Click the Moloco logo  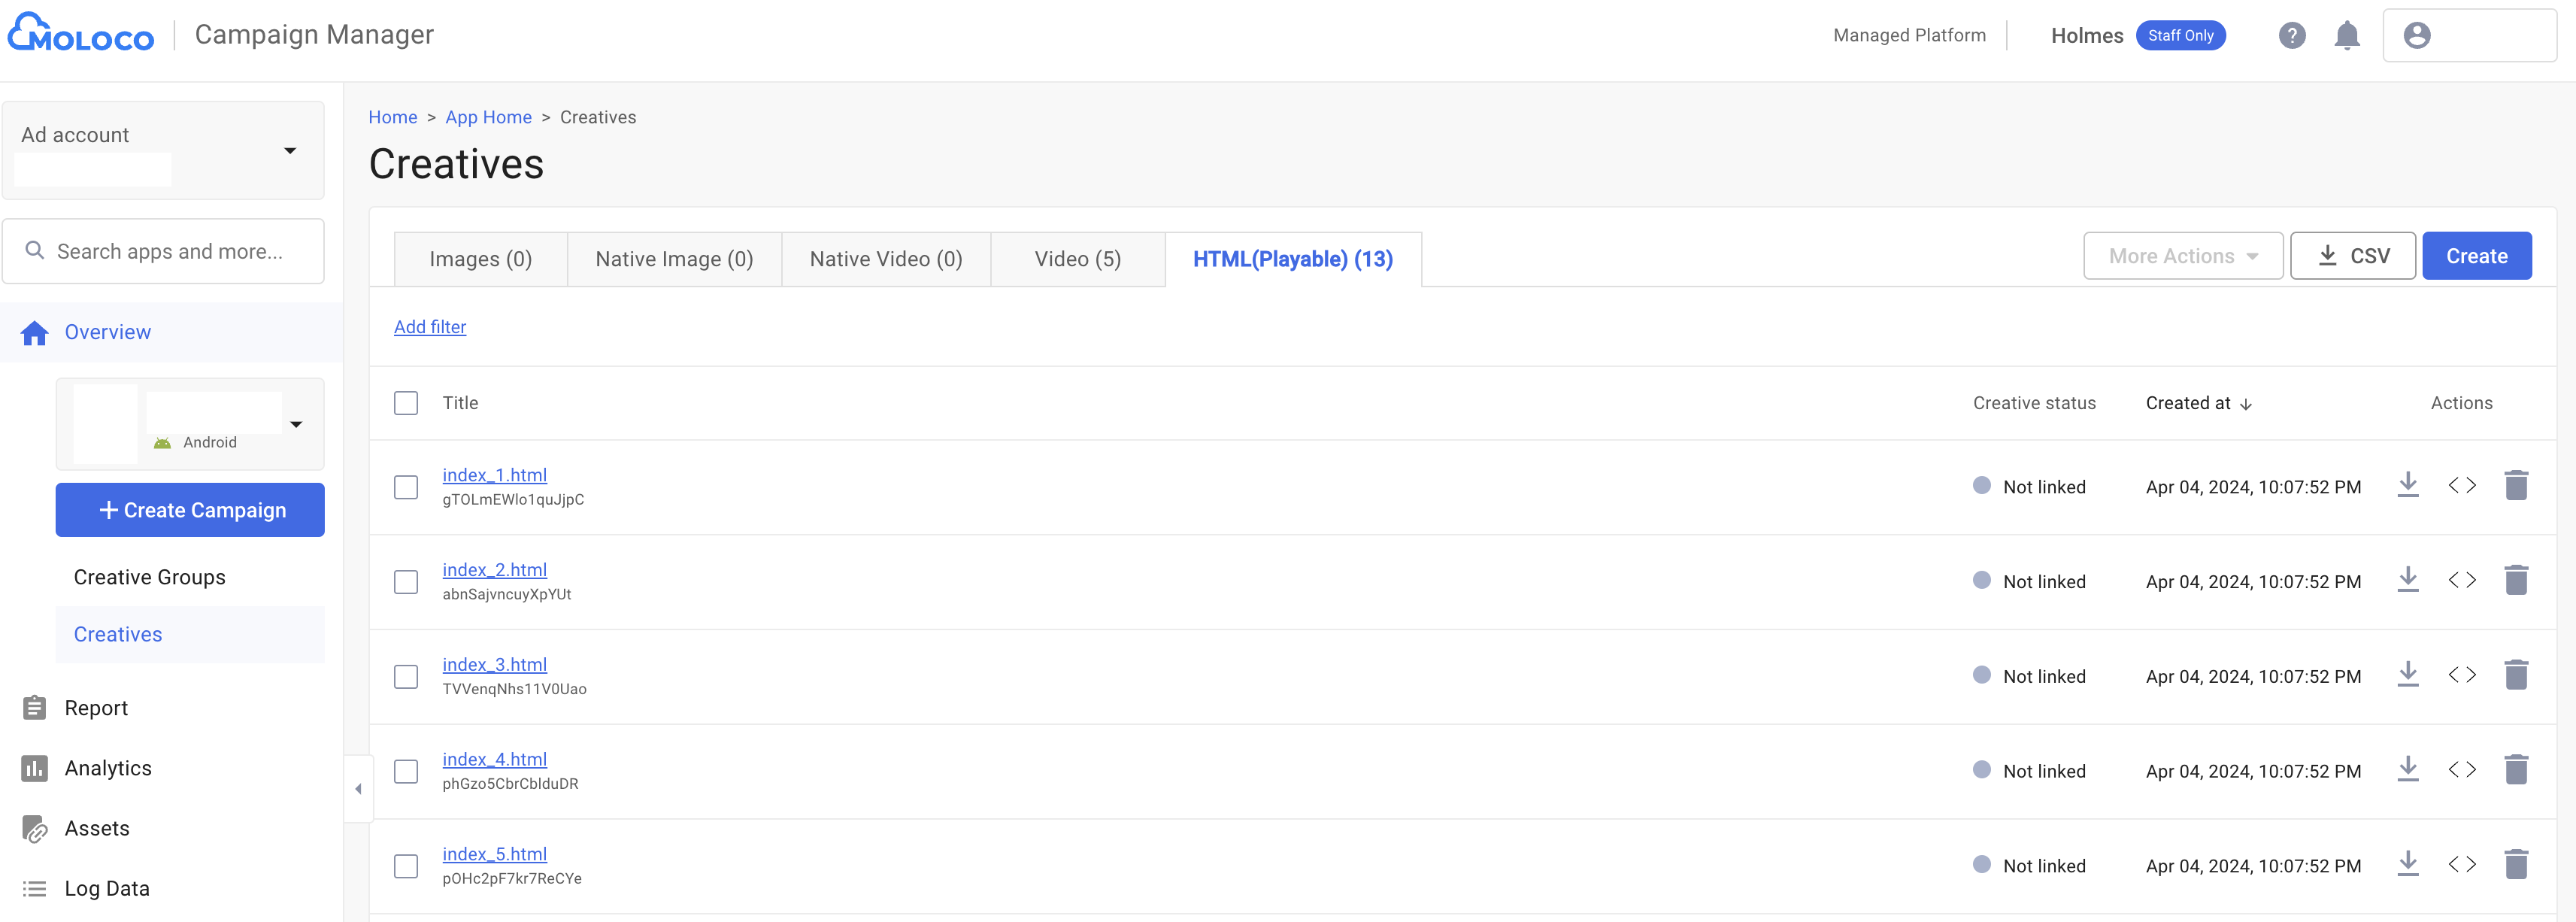tap(80, 33)
